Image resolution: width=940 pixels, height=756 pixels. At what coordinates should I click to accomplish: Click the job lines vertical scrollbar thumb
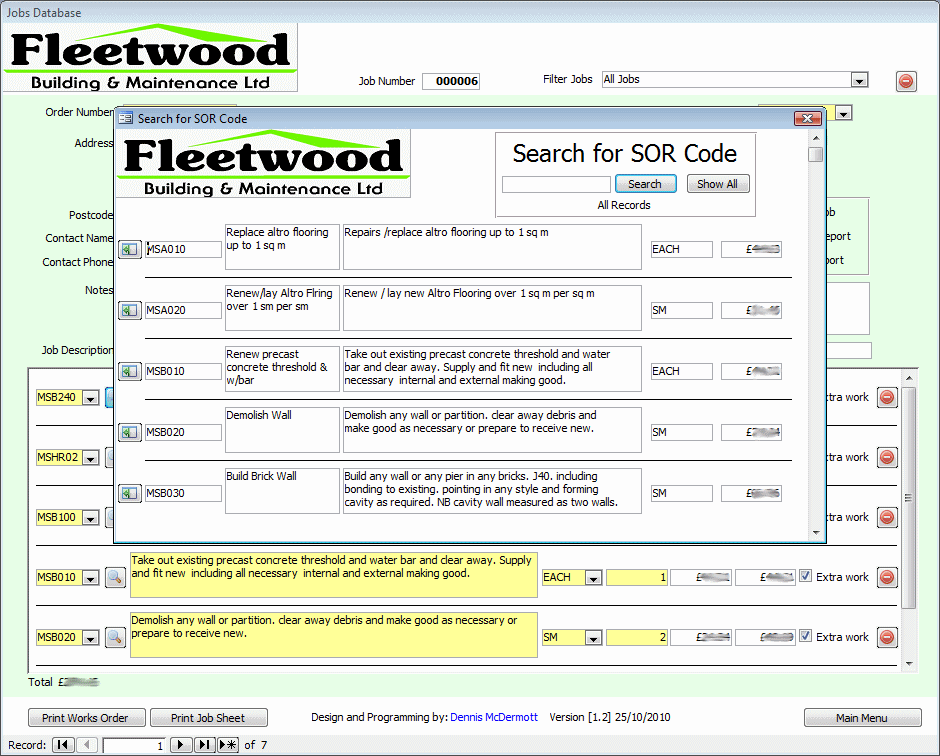(909, 498)
